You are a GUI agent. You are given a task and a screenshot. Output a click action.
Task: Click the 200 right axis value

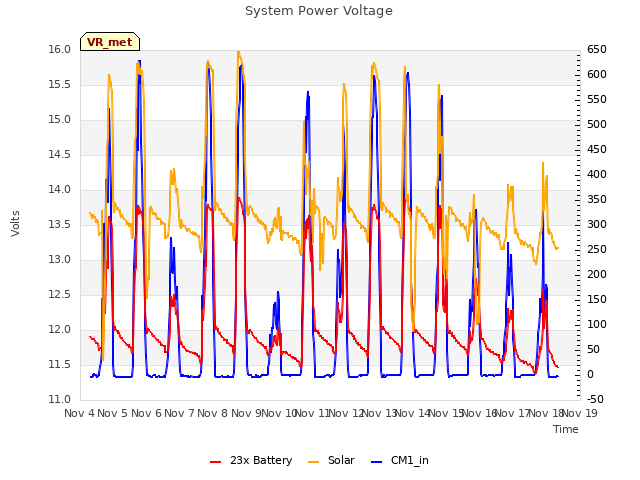coord(597,274)
